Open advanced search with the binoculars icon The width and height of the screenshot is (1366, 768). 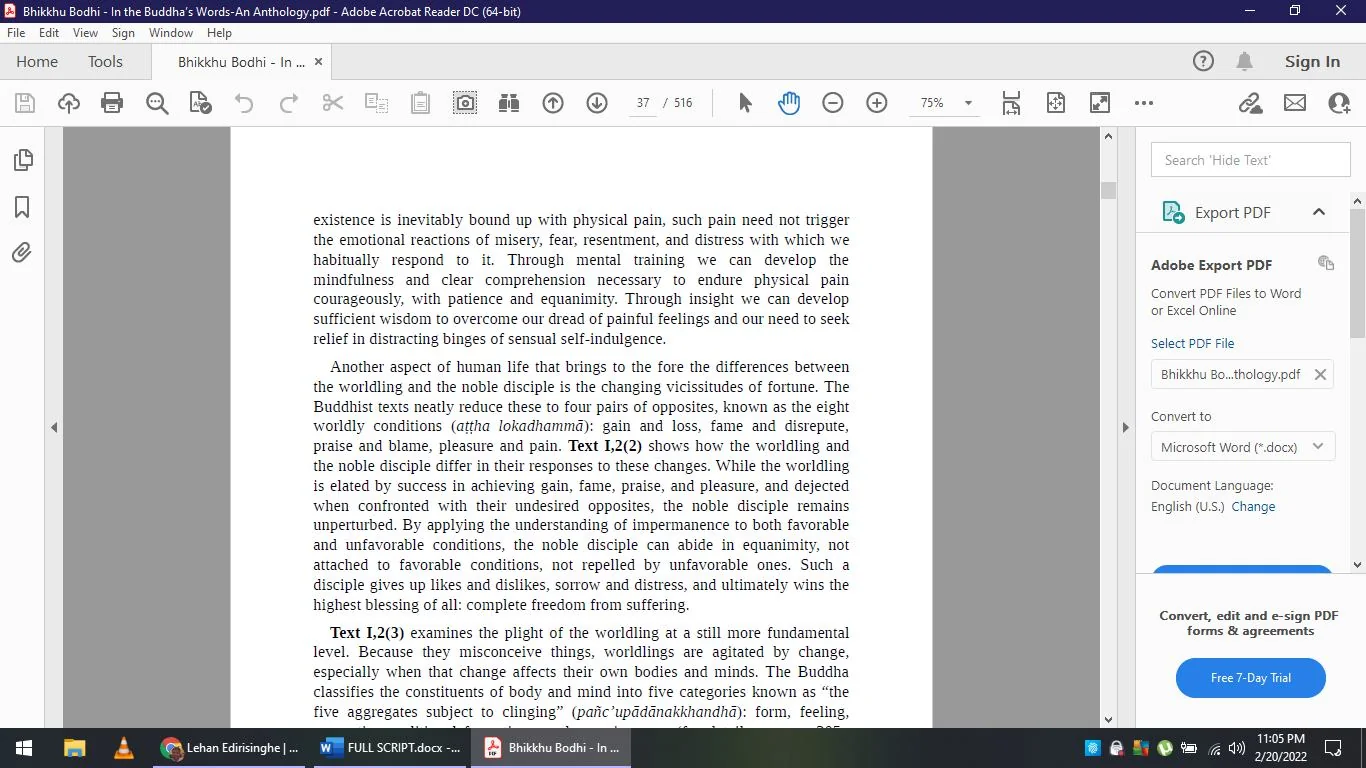509,103
